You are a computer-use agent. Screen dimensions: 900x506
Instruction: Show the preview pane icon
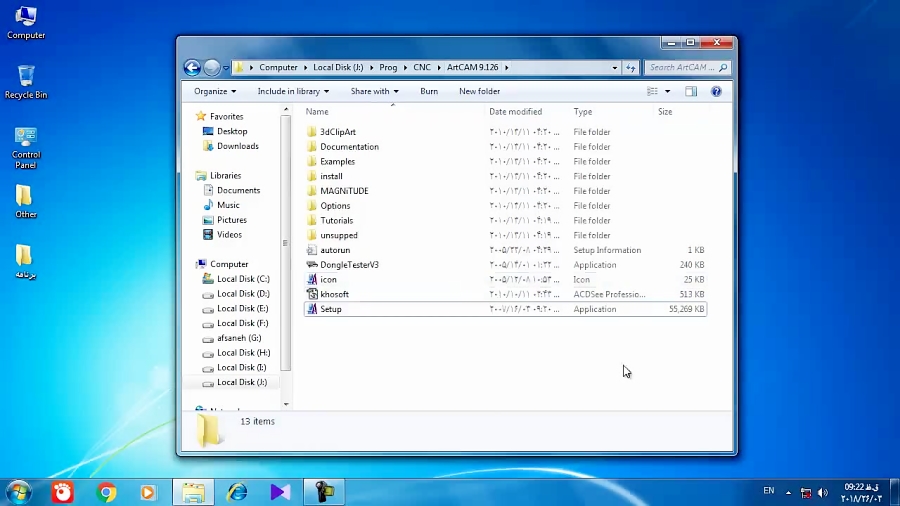tap(690, 91)
